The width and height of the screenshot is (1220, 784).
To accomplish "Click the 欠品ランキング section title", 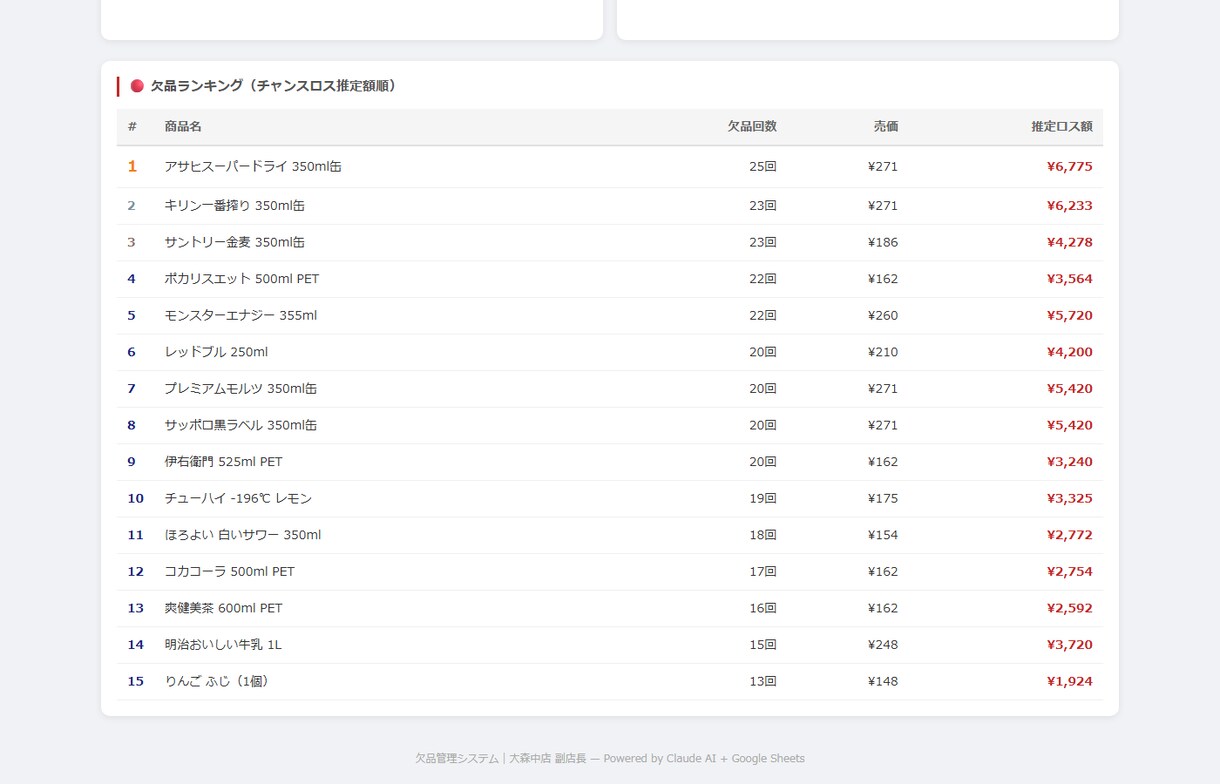I will point(274,86).
